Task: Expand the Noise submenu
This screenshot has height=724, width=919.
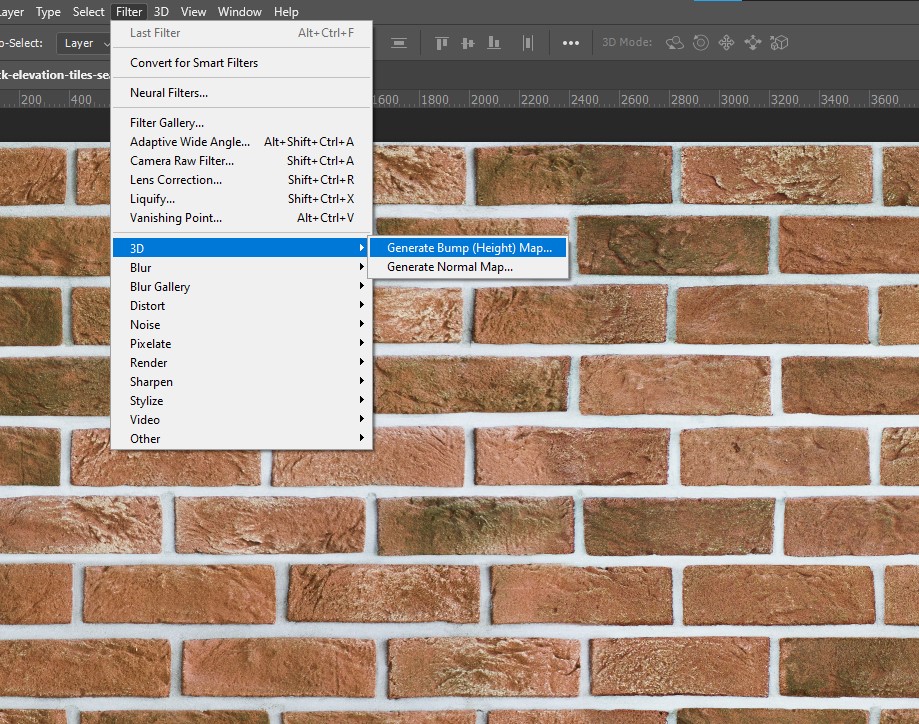Action: (241, 325)
